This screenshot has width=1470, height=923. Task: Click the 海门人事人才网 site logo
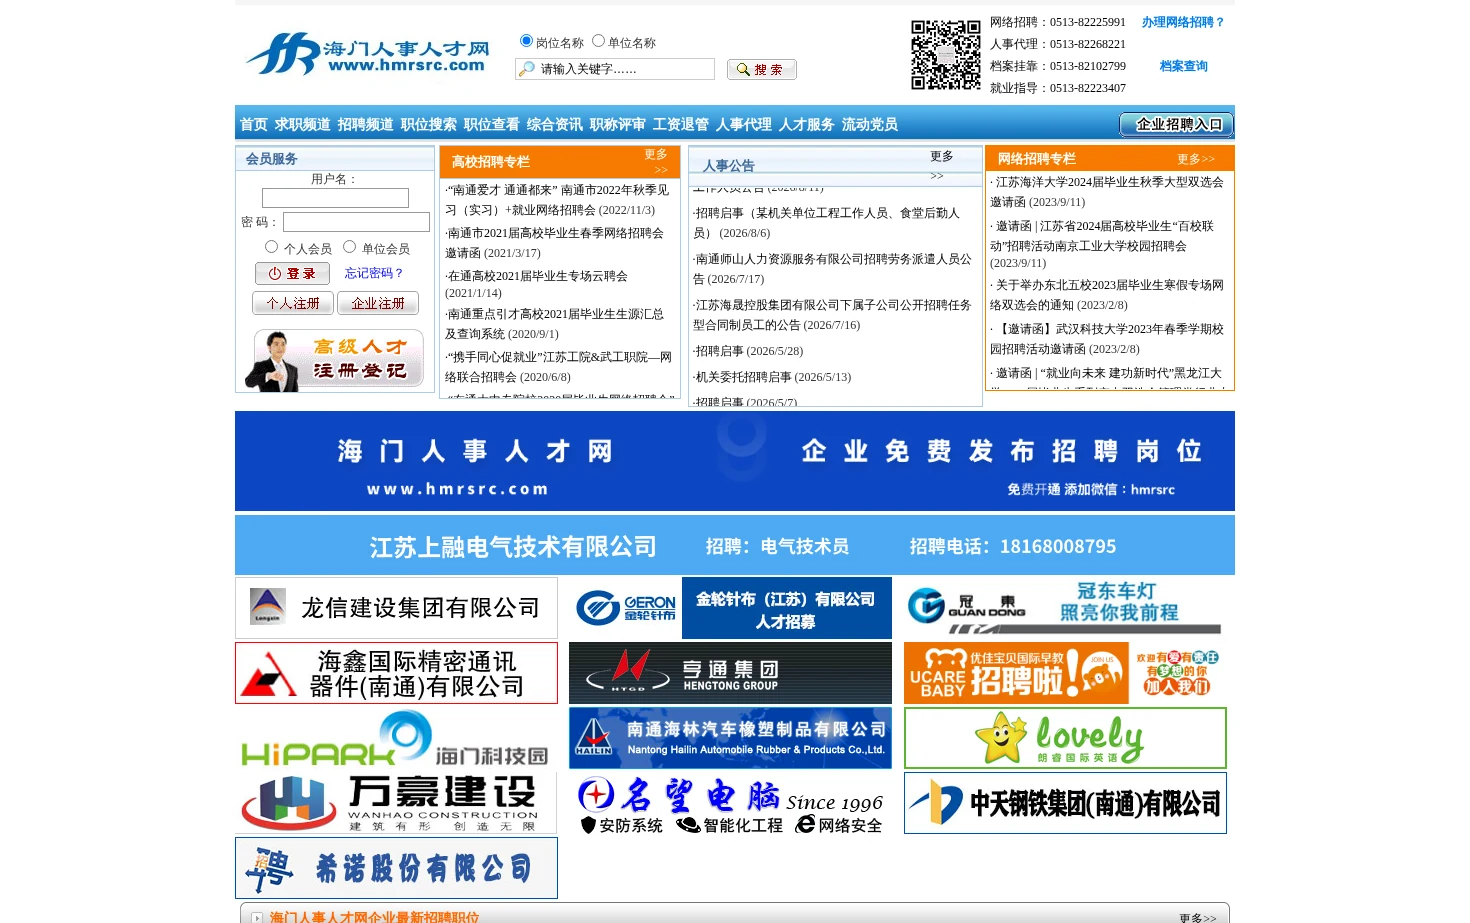[367, 54]
